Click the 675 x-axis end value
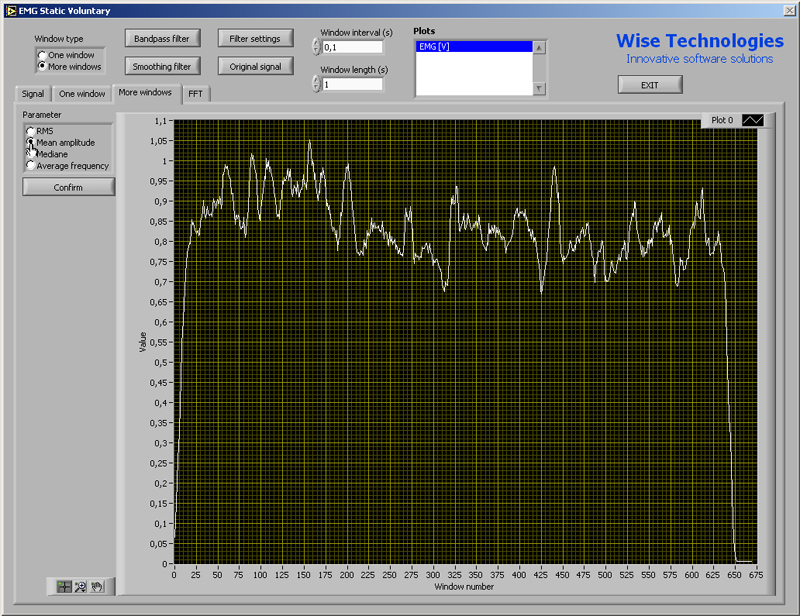Image resolution: width=800 pixels, height=616 pixels. click(756, 575)
